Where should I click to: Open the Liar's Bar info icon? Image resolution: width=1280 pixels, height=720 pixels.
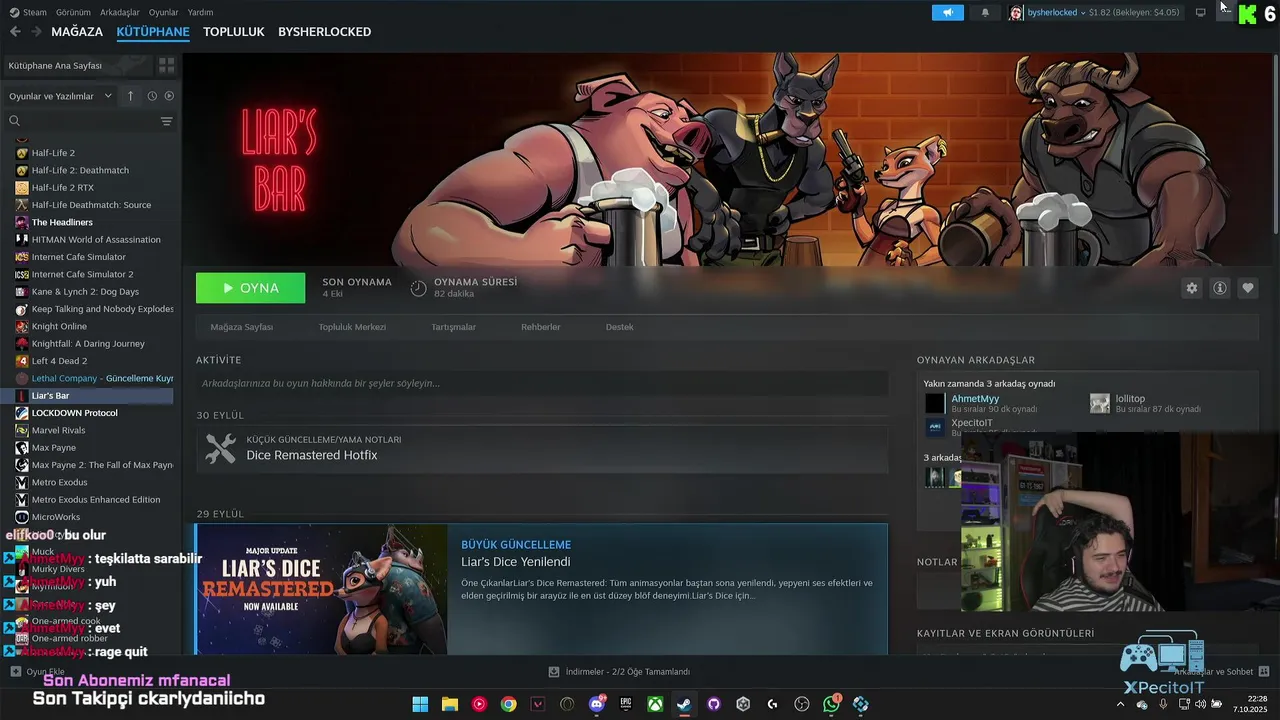(1220, 288)
